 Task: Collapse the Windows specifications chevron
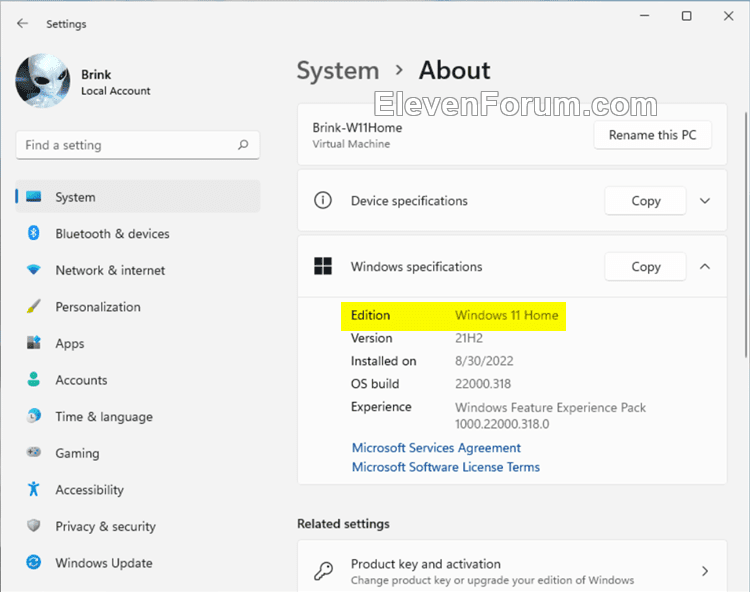tap(705, 266)
